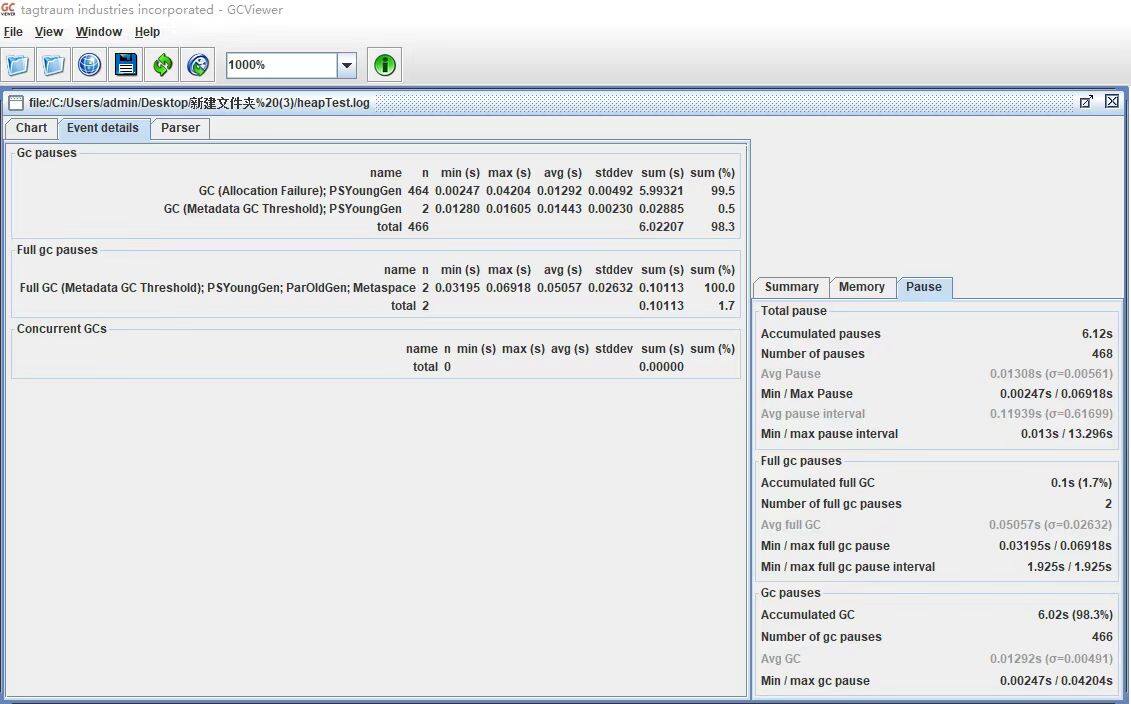Close the heapTest.log internal frame

point(1112,102)
